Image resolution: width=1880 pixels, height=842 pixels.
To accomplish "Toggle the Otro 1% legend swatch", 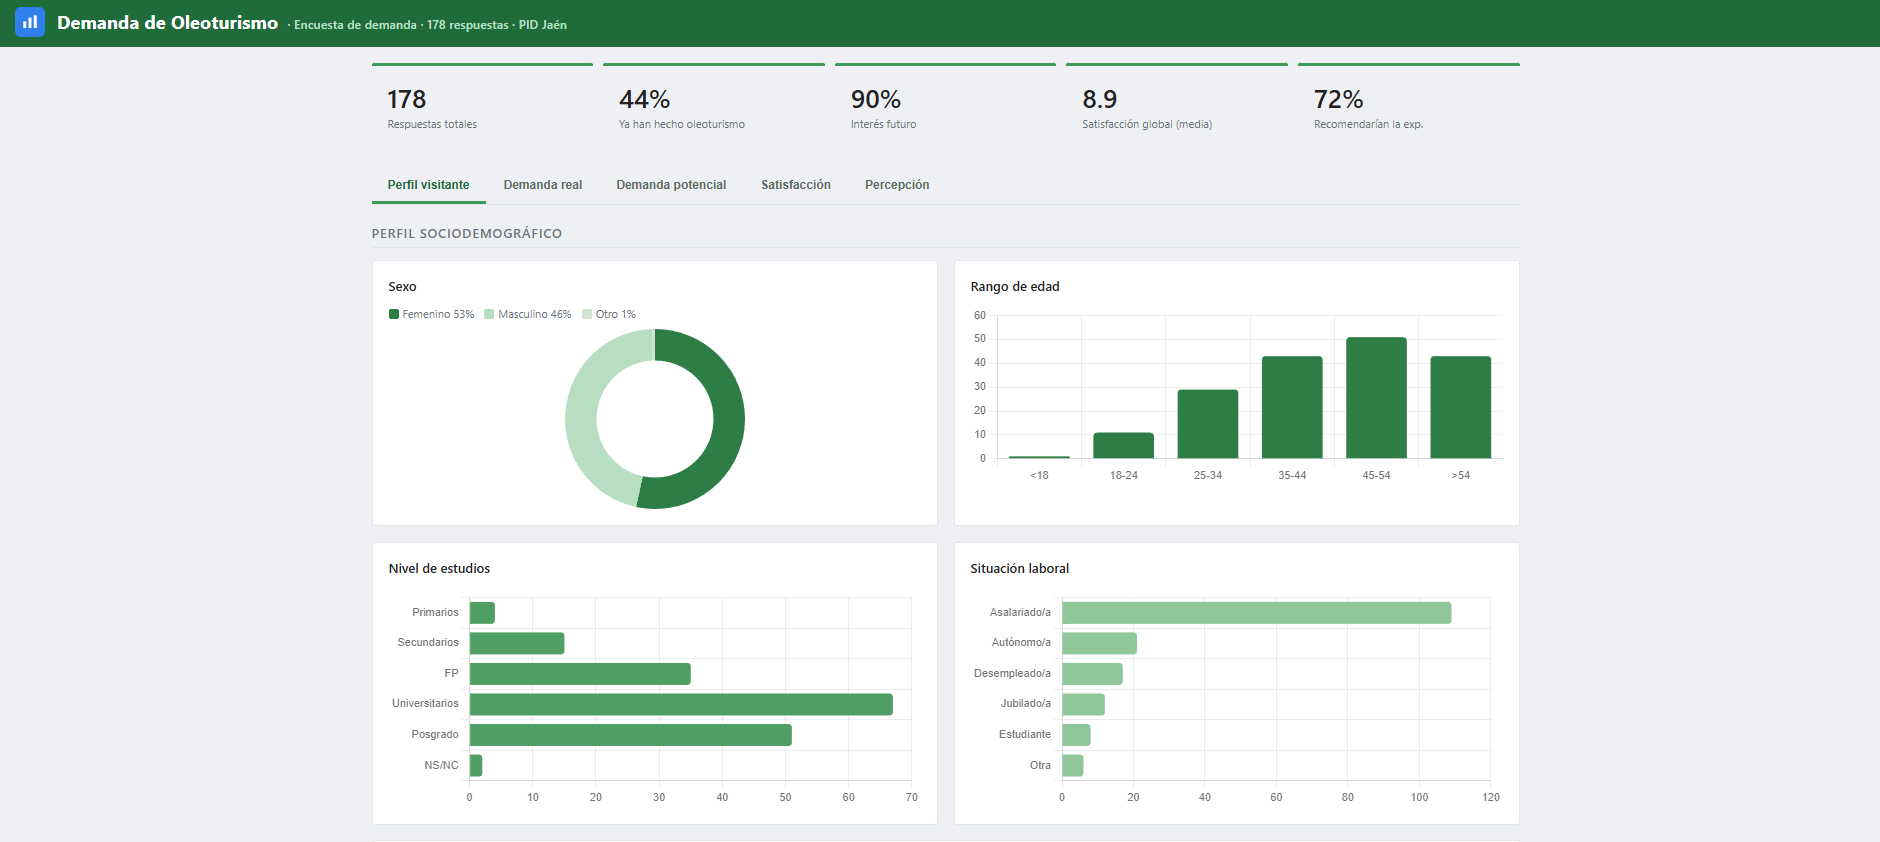I will coord(587,314).
